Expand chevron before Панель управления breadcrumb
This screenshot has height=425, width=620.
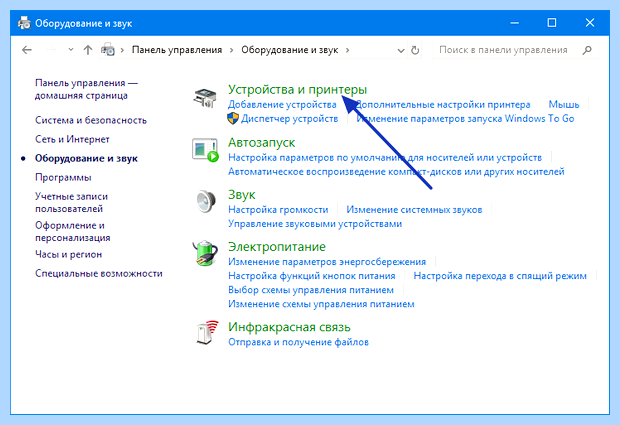click(123, 50)
